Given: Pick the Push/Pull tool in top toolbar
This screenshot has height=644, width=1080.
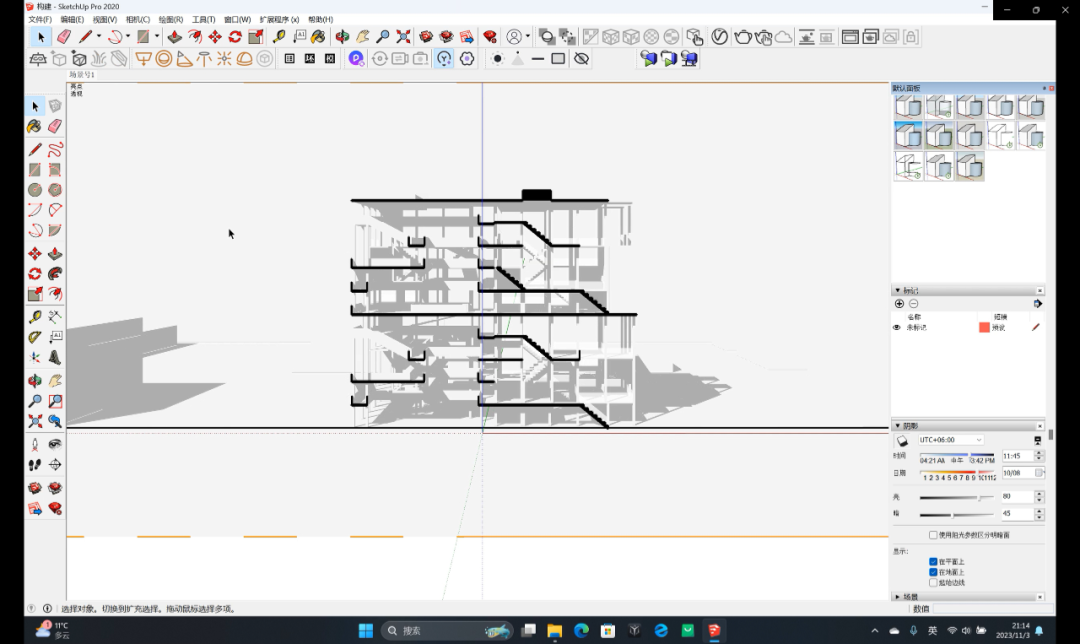Looking at the screenshot, I should [175, 37].
